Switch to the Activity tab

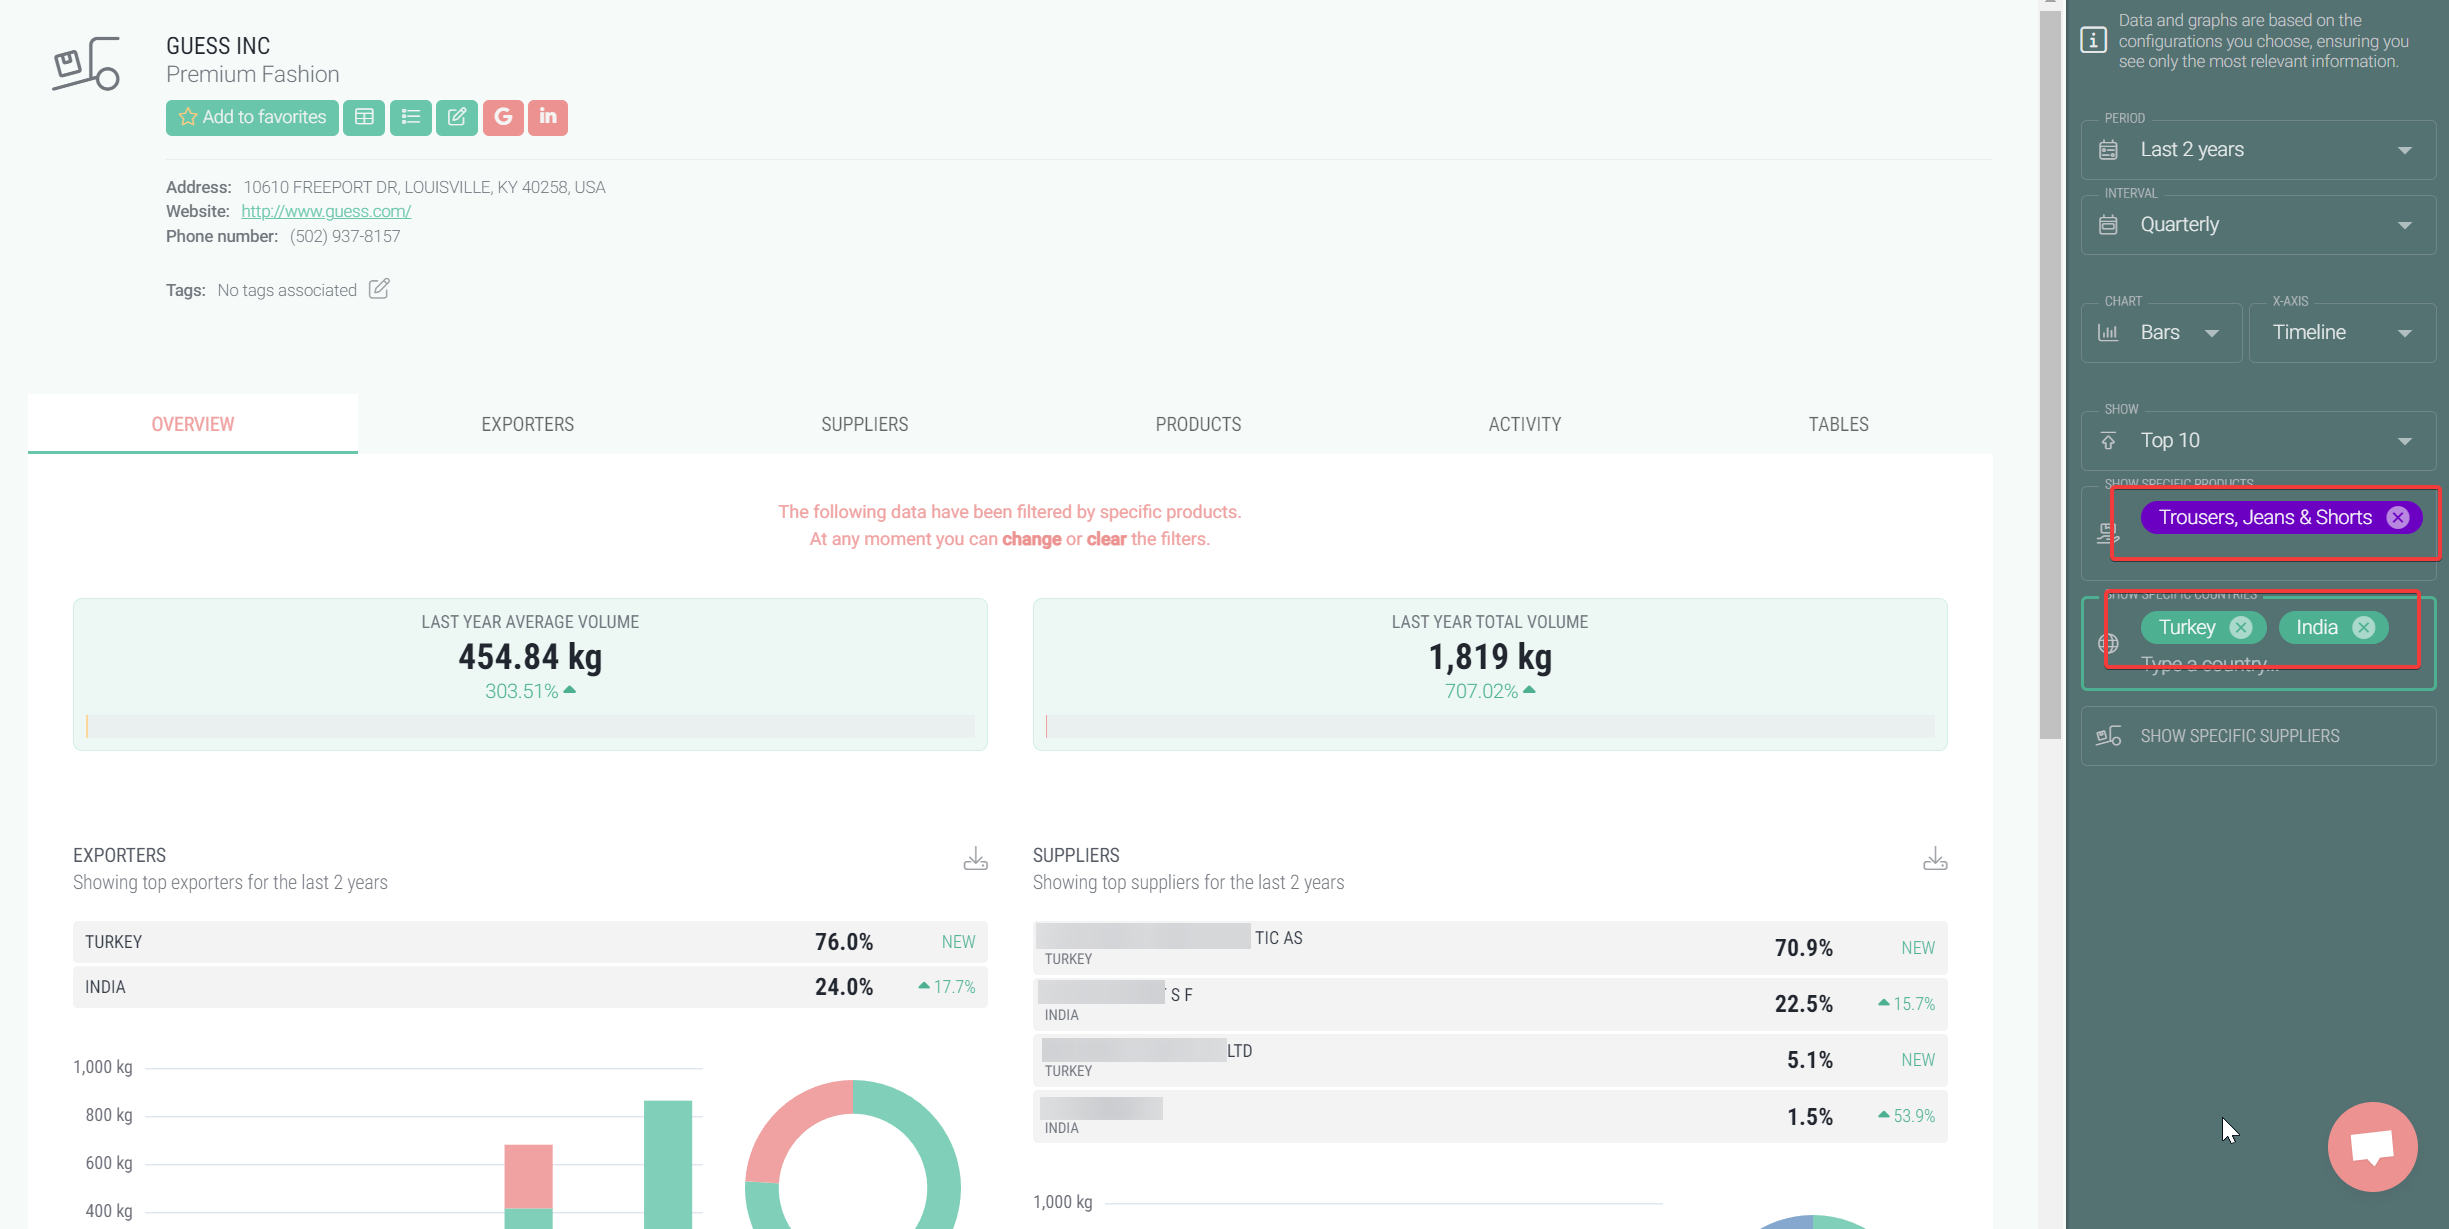point(1525,424)
